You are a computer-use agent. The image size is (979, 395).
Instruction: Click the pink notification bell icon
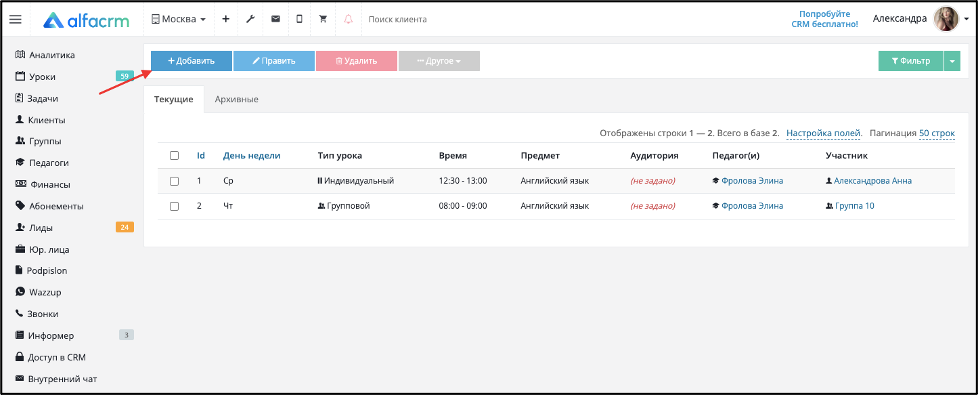(348, 19)
